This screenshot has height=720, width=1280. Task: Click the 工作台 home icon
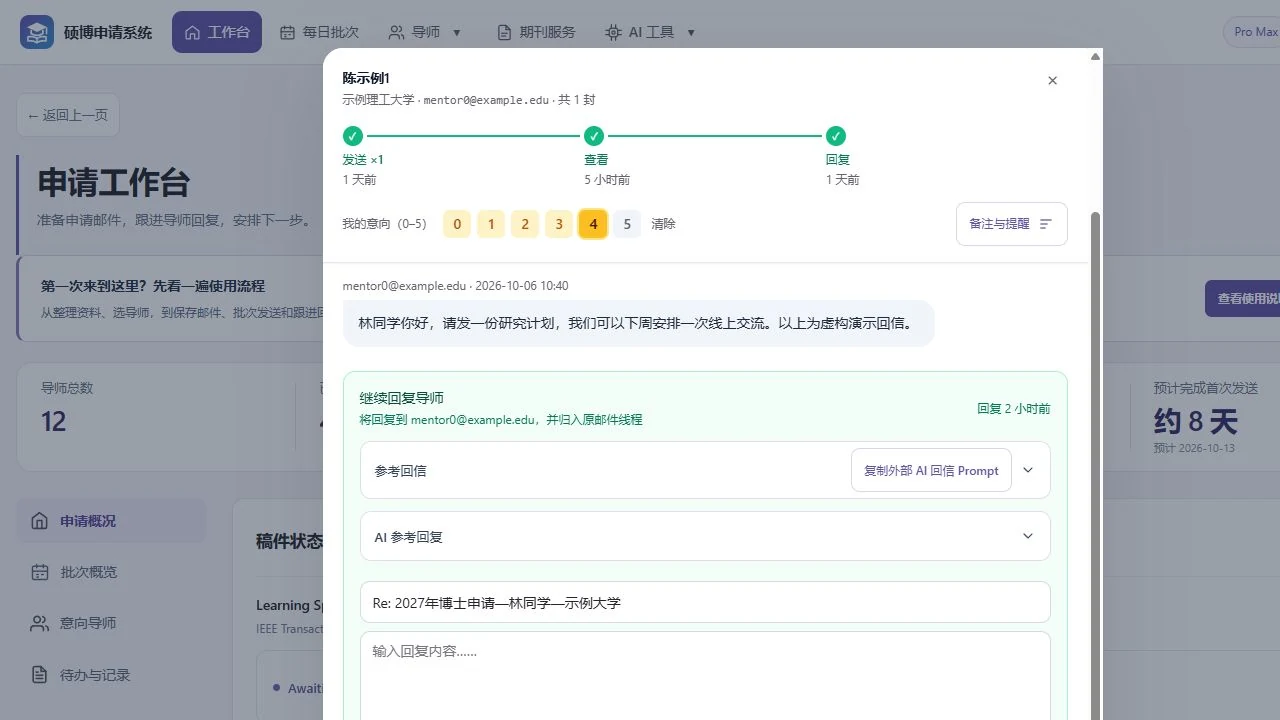click(193, 32)
